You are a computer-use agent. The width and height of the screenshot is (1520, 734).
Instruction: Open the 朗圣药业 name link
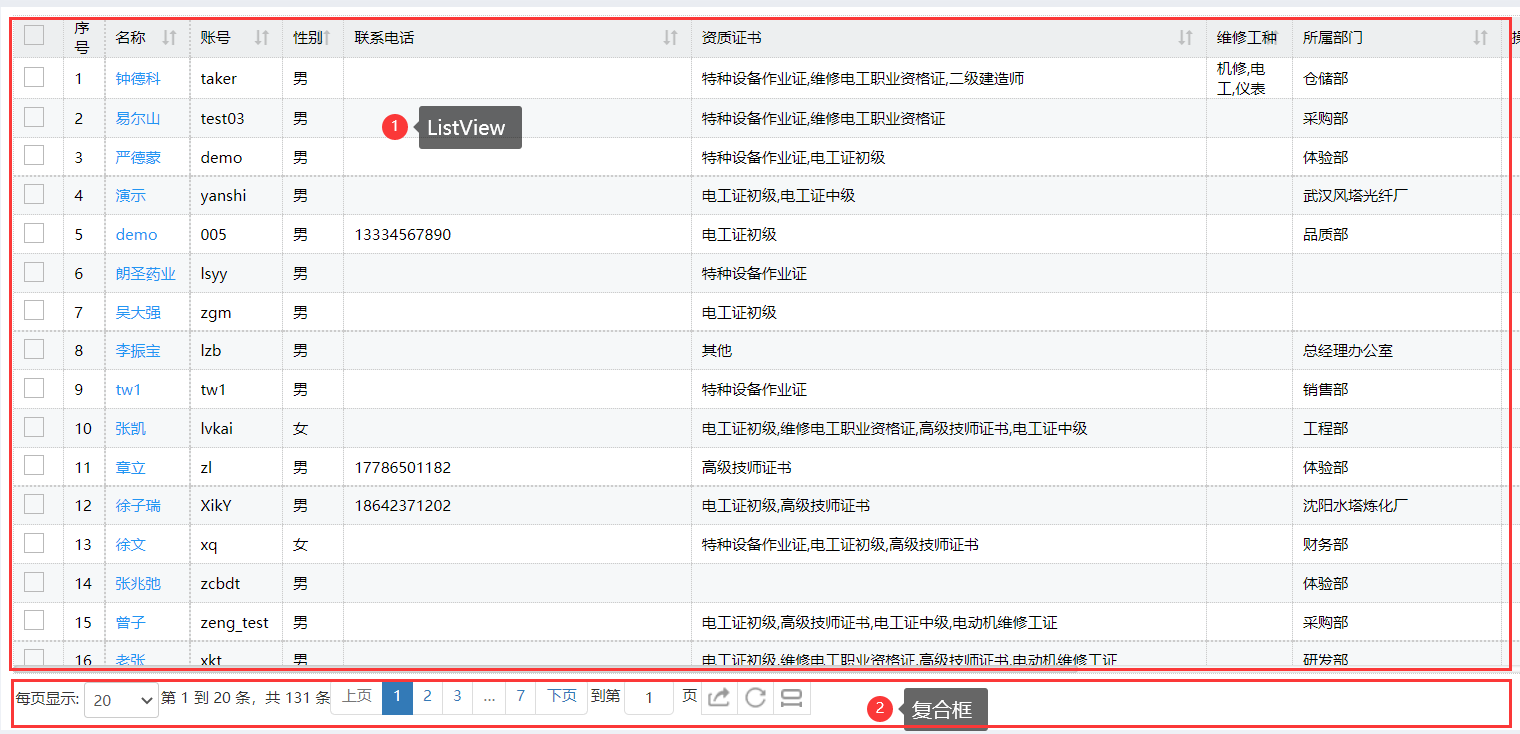click(146, 274)
